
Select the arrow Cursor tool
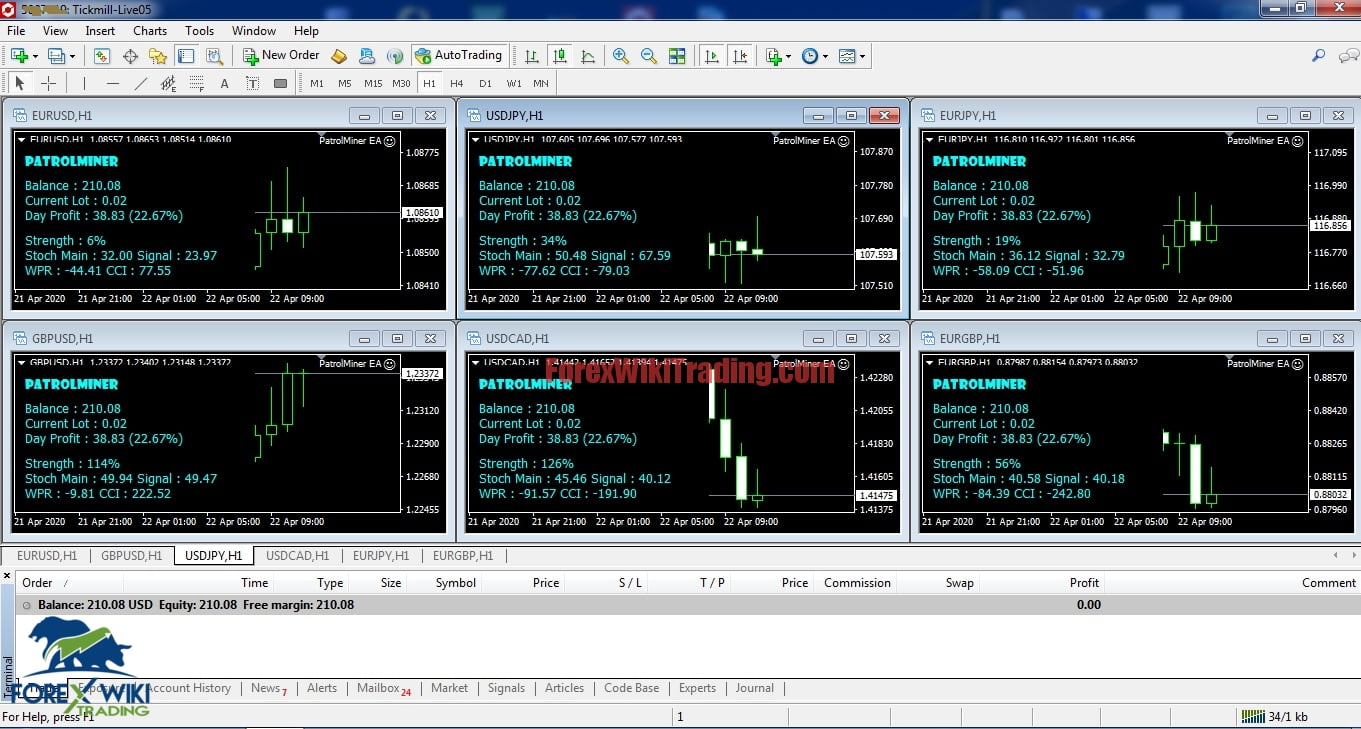tap(19, 83)
